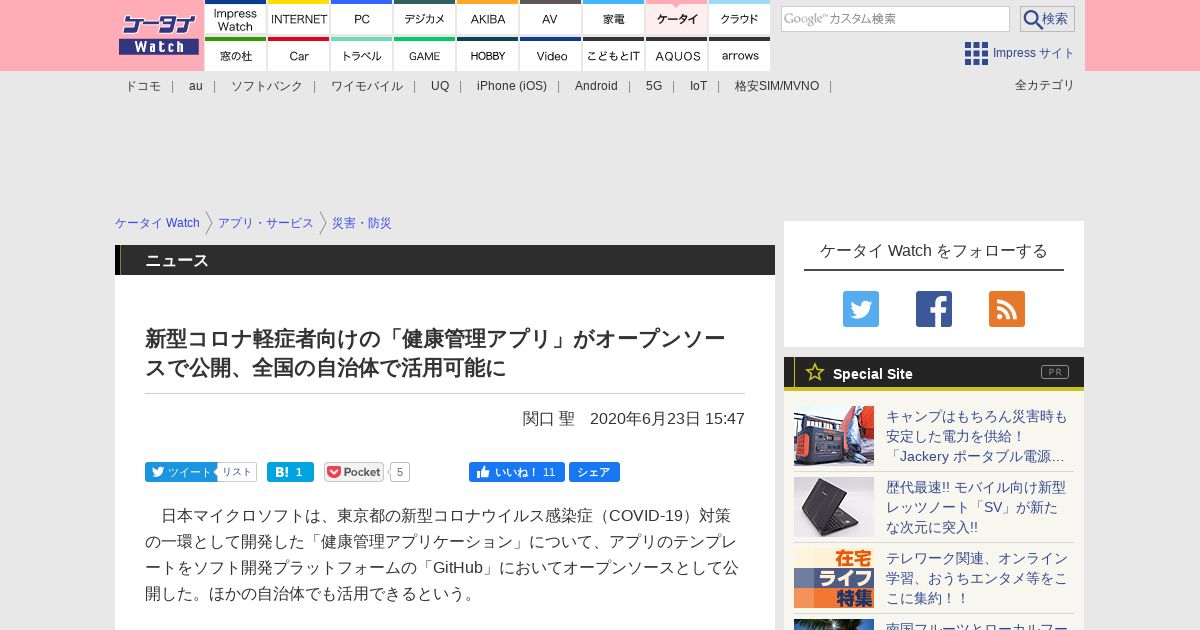Open the Twitter follow icon

(x=861, y=309)
